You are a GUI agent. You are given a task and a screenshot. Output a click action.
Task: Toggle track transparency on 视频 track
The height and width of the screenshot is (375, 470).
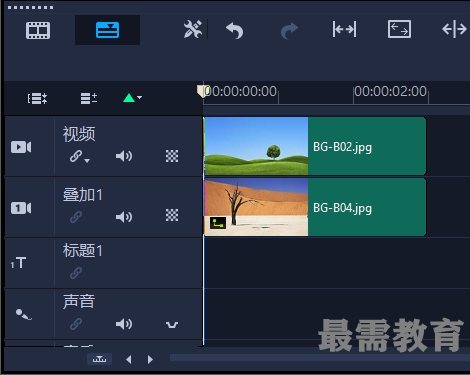tap(172, 156)
